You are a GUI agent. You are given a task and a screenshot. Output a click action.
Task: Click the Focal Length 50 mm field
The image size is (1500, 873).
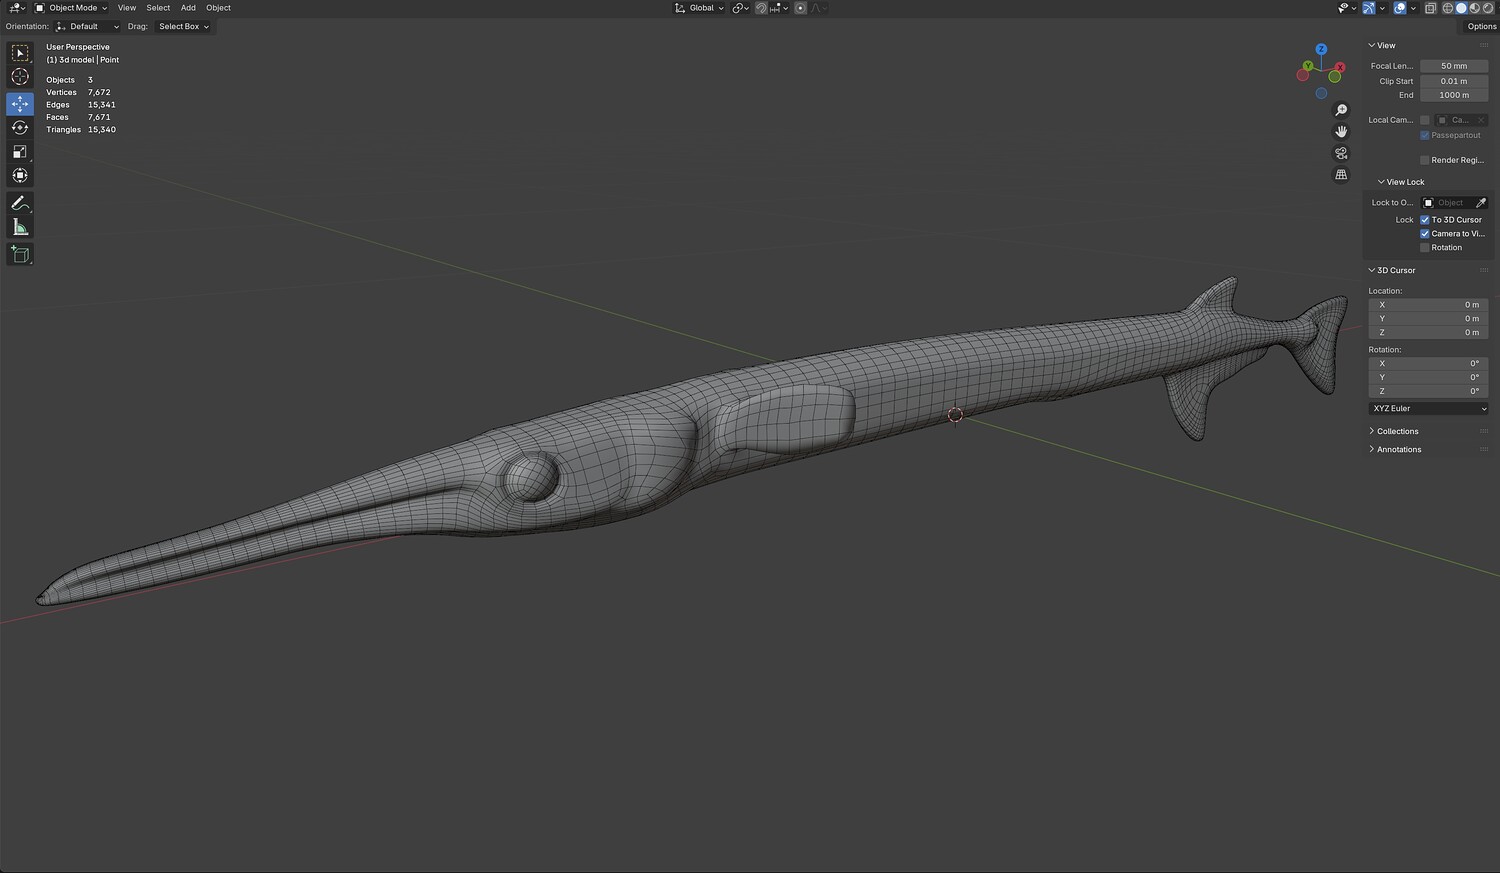pyautogui.click(x=1454, y=66)
